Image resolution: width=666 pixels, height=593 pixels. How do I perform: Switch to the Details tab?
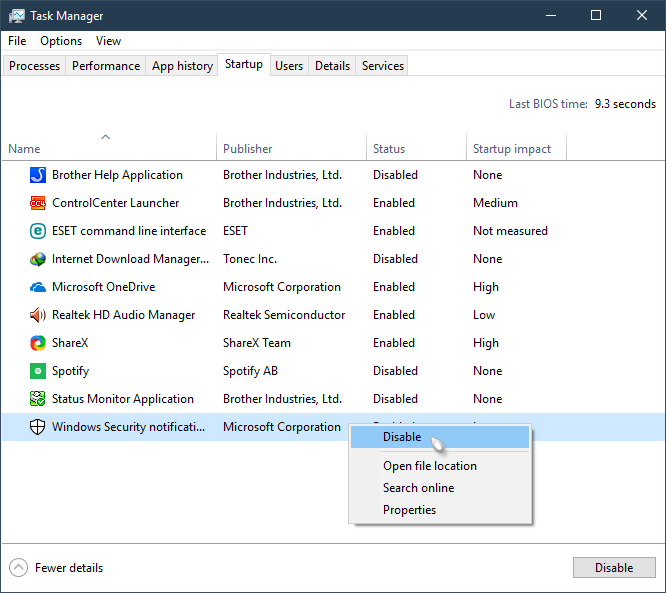pyautogui.click(x=332, y=66)
